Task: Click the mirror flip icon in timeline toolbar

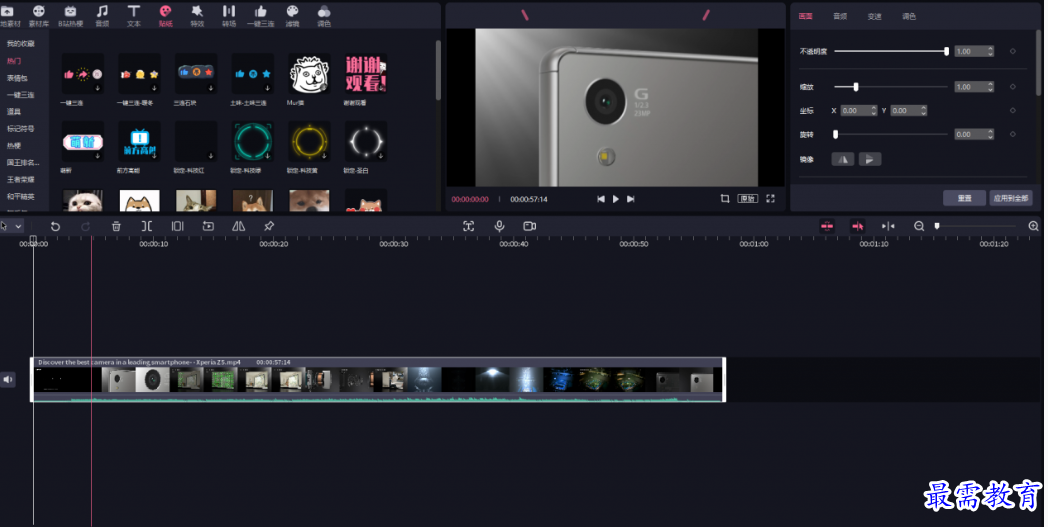Action: [x=239, y=226]
